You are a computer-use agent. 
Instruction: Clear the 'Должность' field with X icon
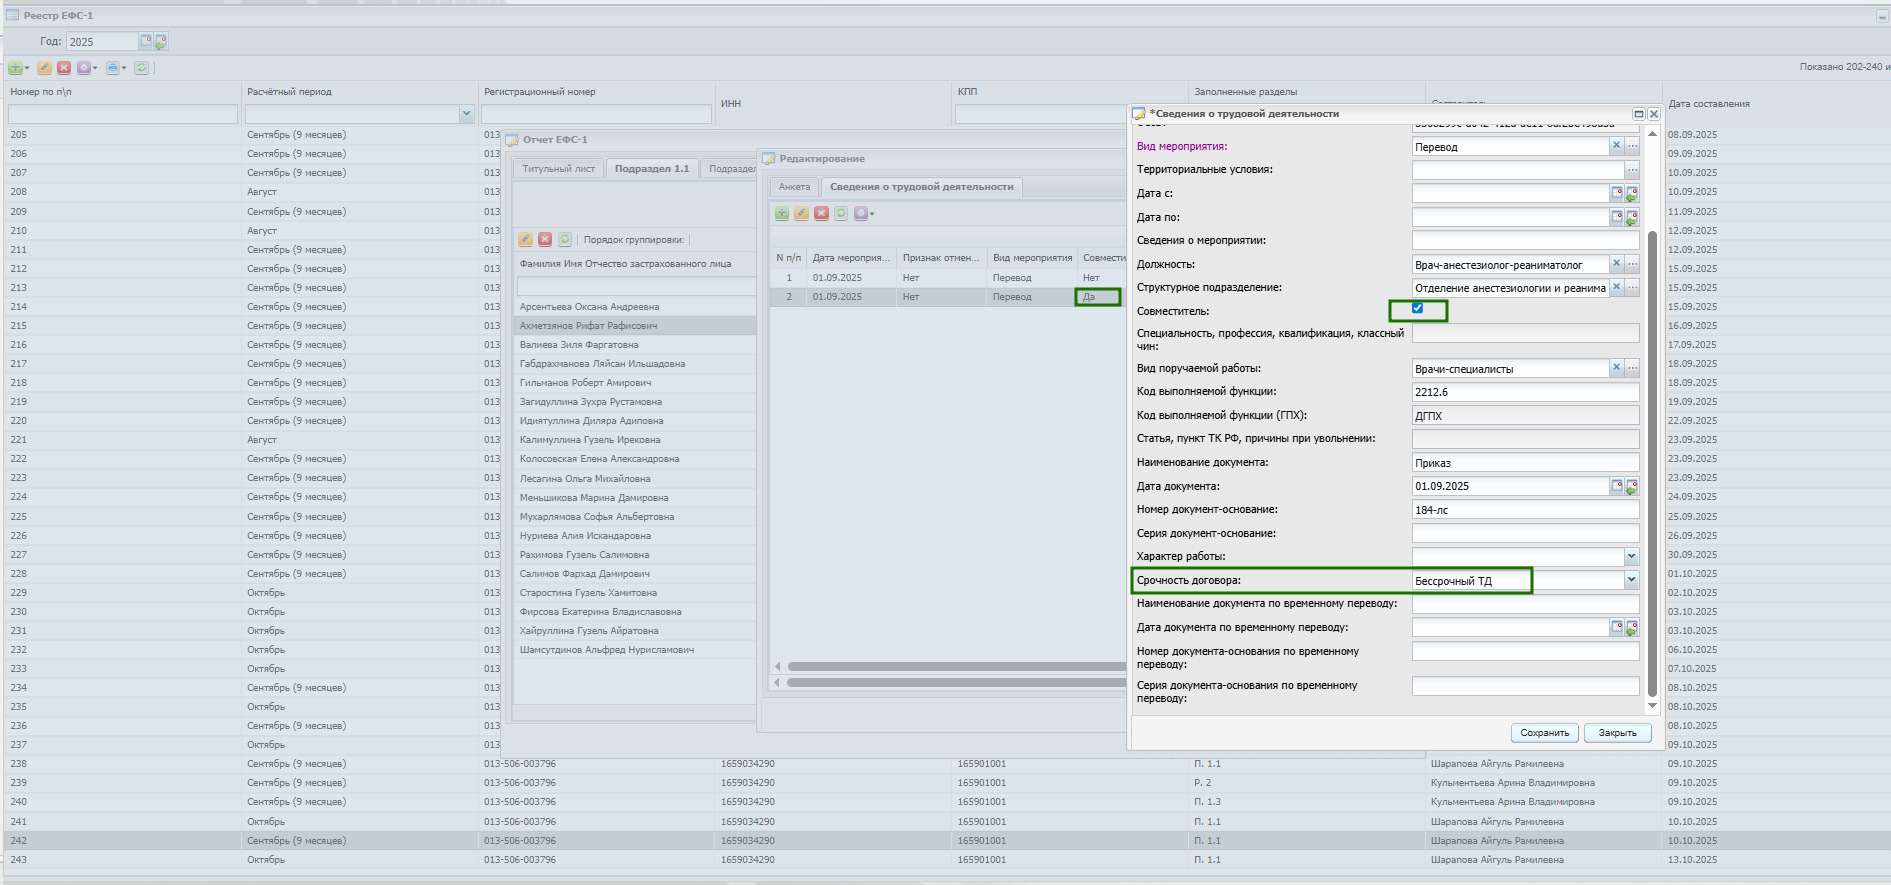pos(1616,264)
